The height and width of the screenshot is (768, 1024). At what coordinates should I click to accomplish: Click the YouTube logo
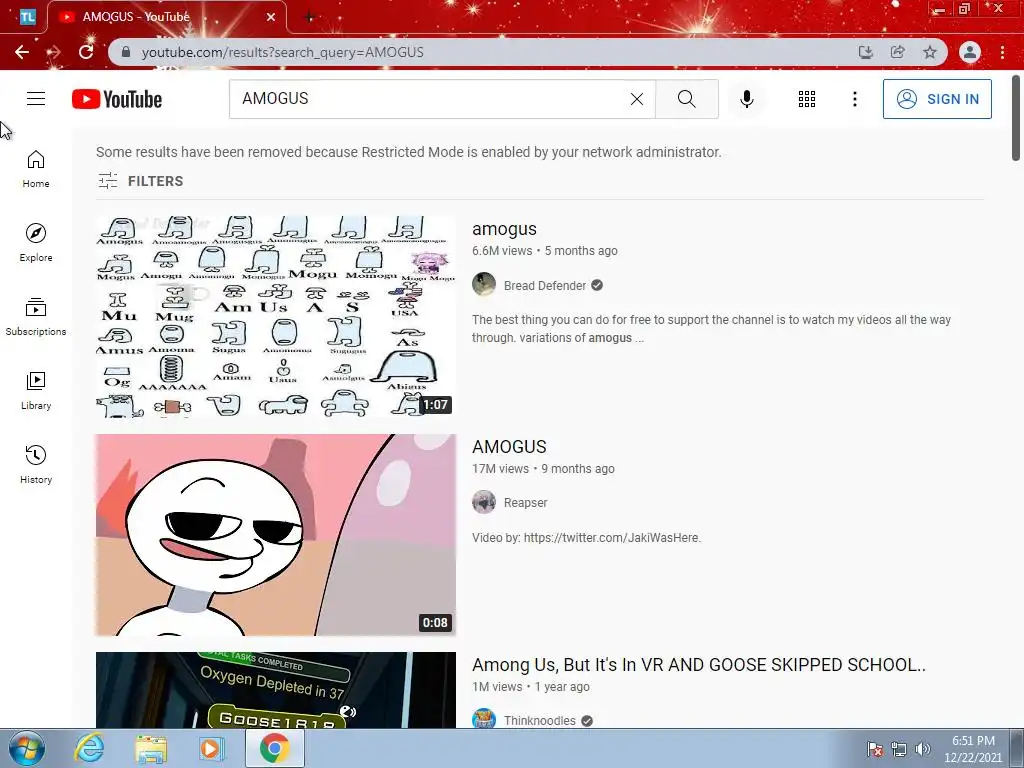coord(117,99)
